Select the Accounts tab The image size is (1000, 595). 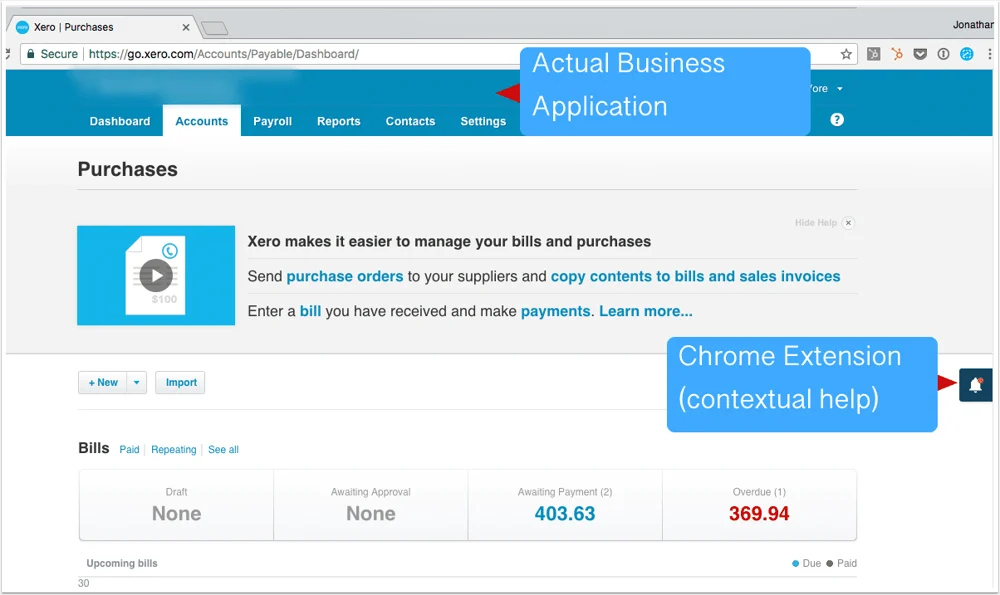pyautogui.click(x=202, y=121)
